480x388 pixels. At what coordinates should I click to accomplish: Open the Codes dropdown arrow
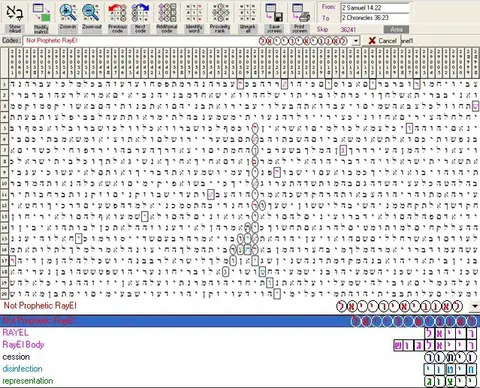[x=356, y=41]
